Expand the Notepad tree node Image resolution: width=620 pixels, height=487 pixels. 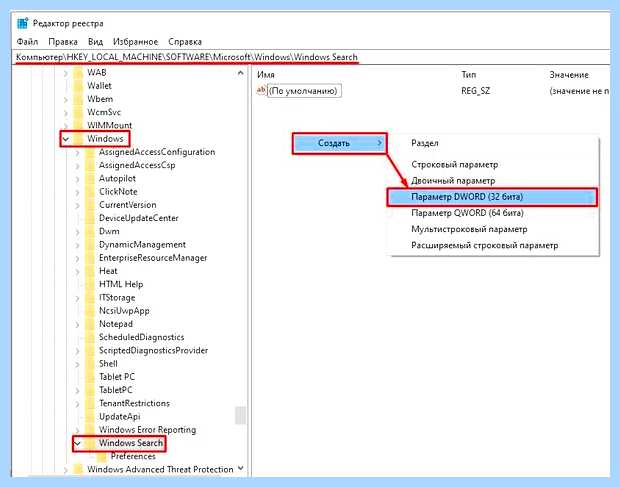(x=78, y=324)
